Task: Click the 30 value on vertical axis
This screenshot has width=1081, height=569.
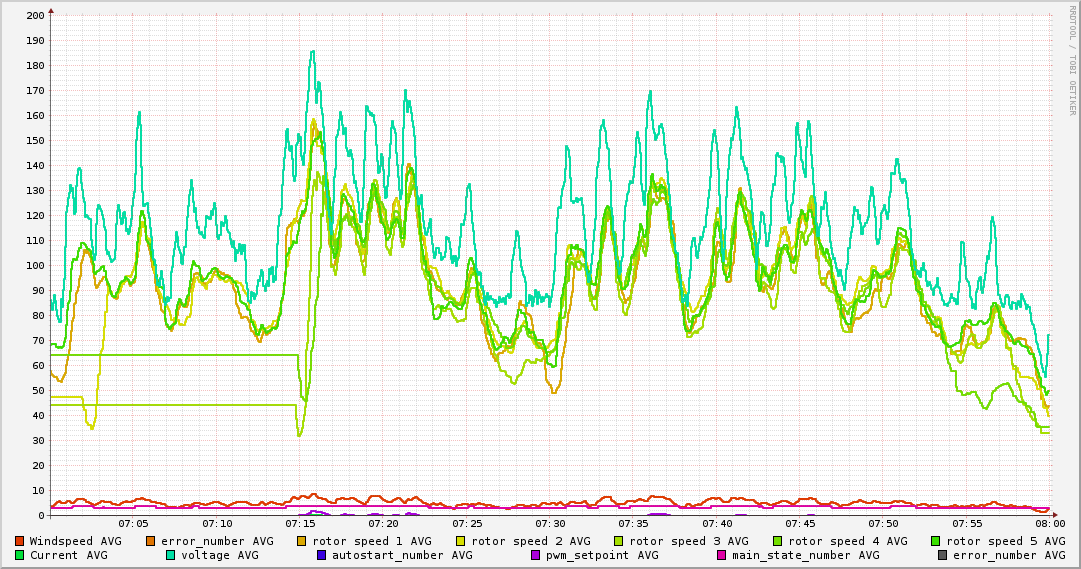Action: tap(38, 441)
